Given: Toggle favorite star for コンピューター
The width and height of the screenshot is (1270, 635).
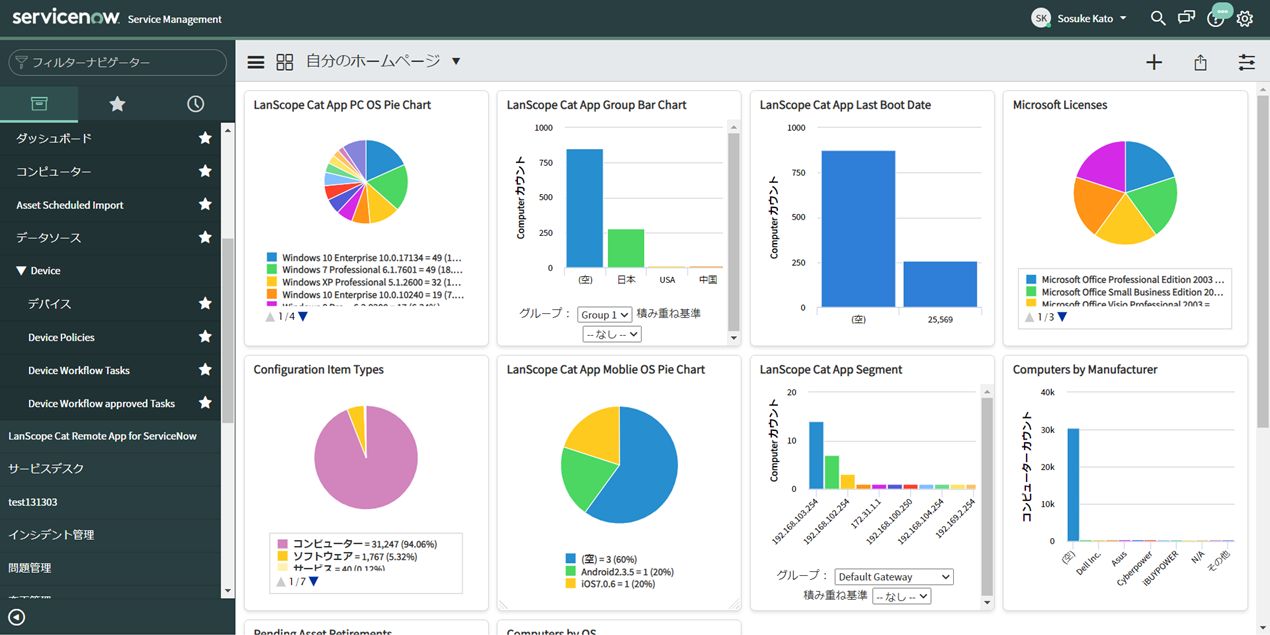Looking at the screenshot, I should coord(205,171).
